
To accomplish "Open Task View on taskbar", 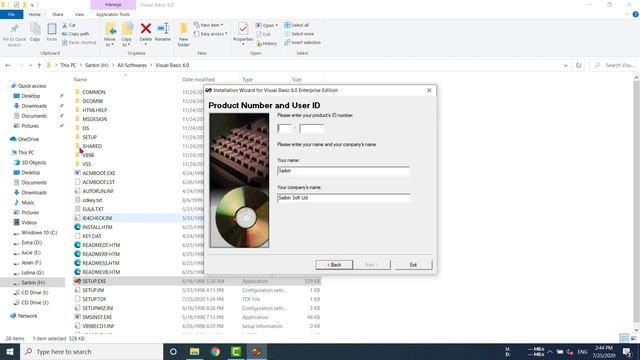I will click(x=173, y=351).
